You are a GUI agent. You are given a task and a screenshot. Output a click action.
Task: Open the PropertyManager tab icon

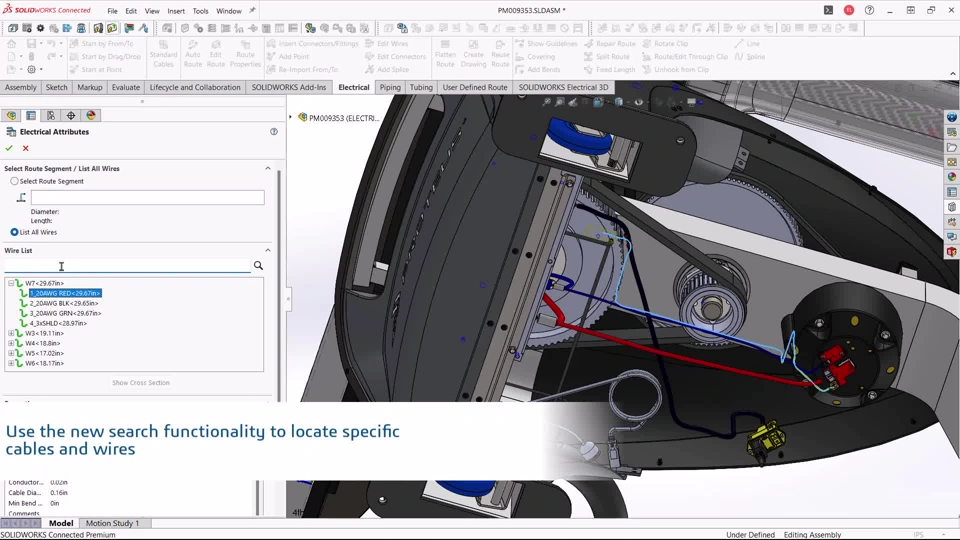(31, 115)
